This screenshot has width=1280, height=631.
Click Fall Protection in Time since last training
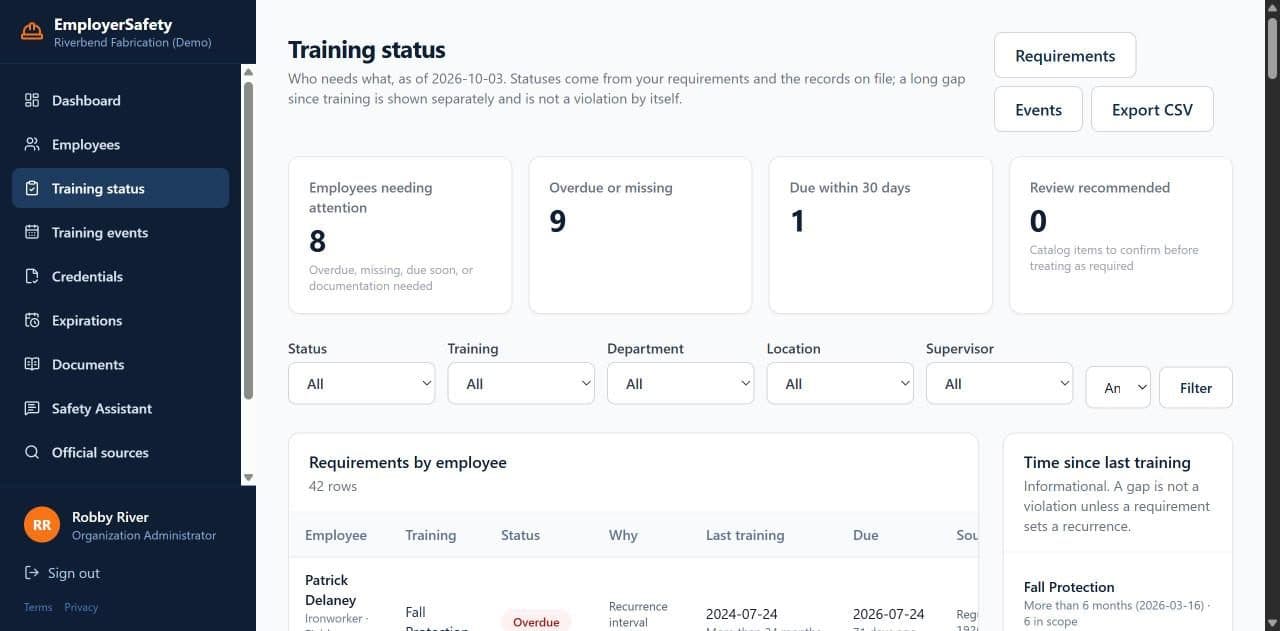tap(1069, 587)
